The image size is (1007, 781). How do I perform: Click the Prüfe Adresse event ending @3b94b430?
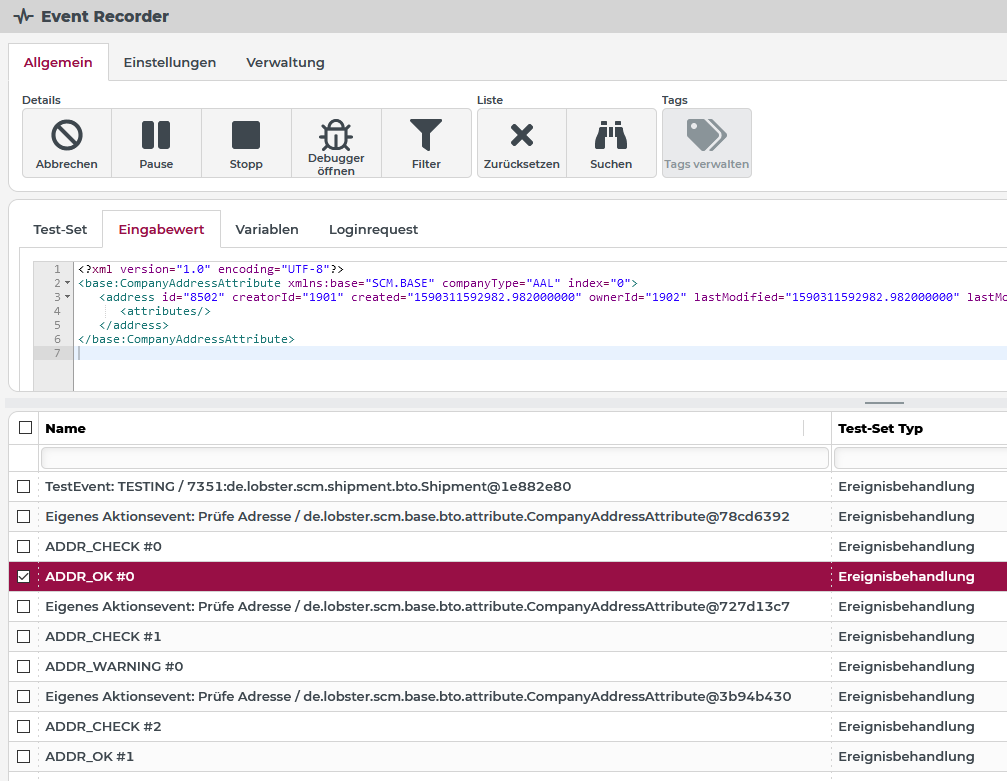tap(418, 696)
